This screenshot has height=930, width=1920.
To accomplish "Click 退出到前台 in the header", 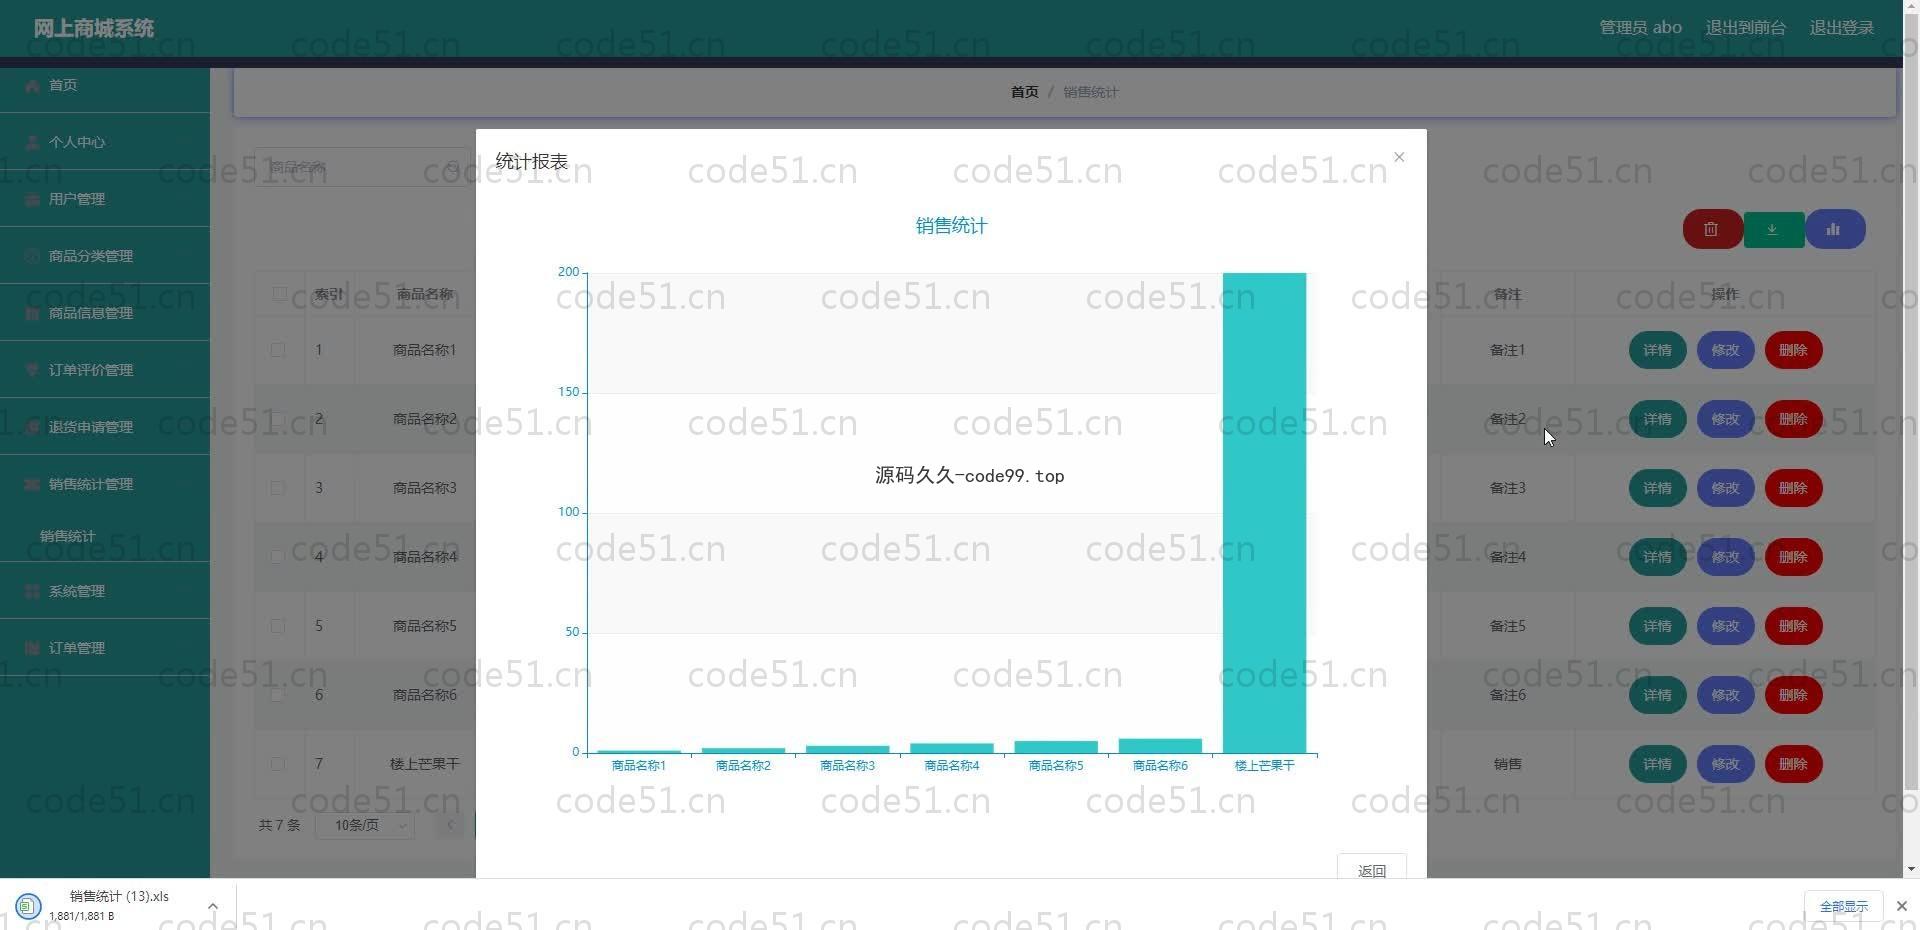I will 1745,28.
